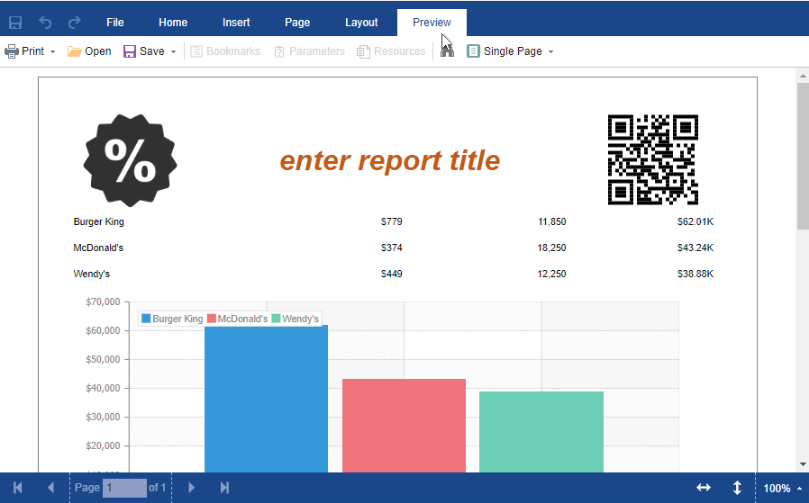Screen dimensions: 809x503
Task: Click the Wendy's green legend swatch
Action: pos(276,318)
